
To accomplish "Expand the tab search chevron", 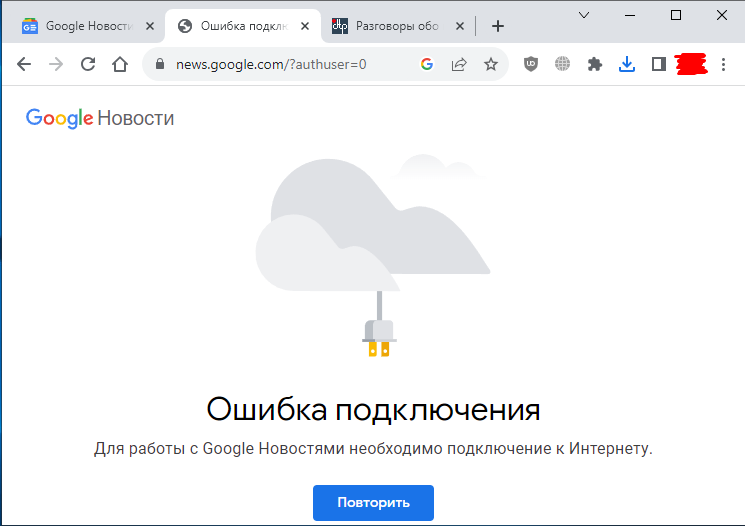I will [584, 15].
